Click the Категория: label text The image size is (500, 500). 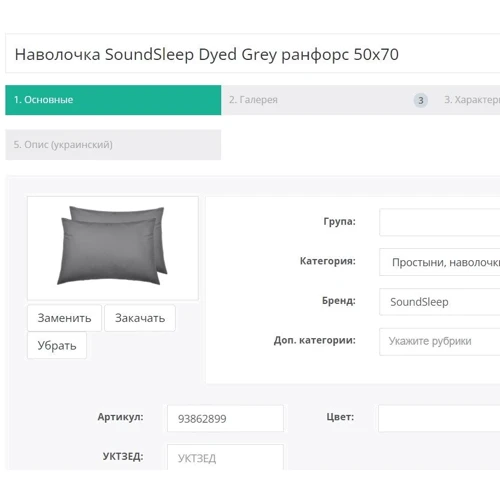click(328, 261)
